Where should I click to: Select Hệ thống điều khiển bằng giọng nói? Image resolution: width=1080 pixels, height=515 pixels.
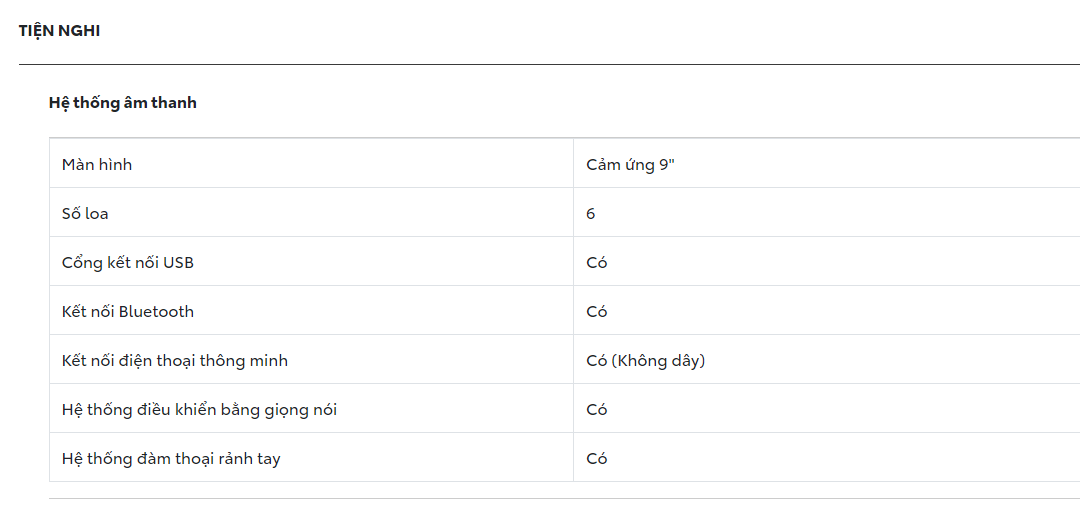click(x=199, y=409)
